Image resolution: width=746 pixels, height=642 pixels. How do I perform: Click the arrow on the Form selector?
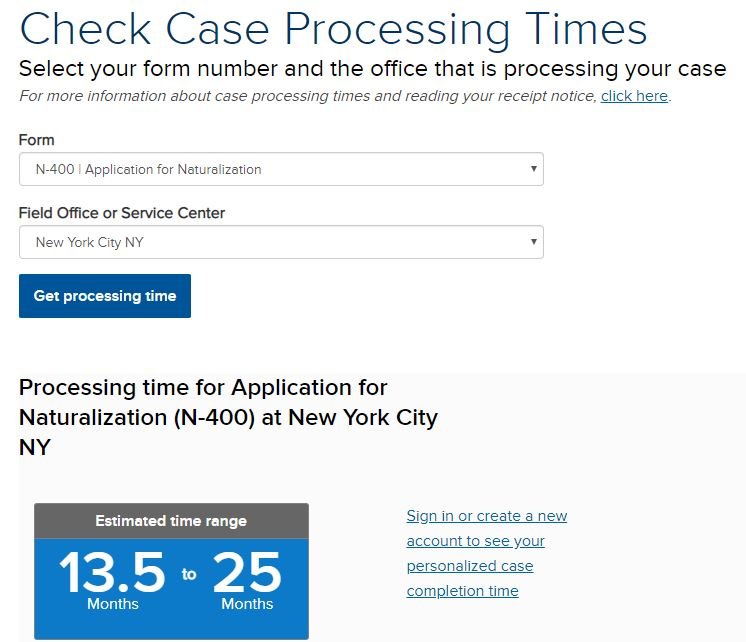[534, 168]
